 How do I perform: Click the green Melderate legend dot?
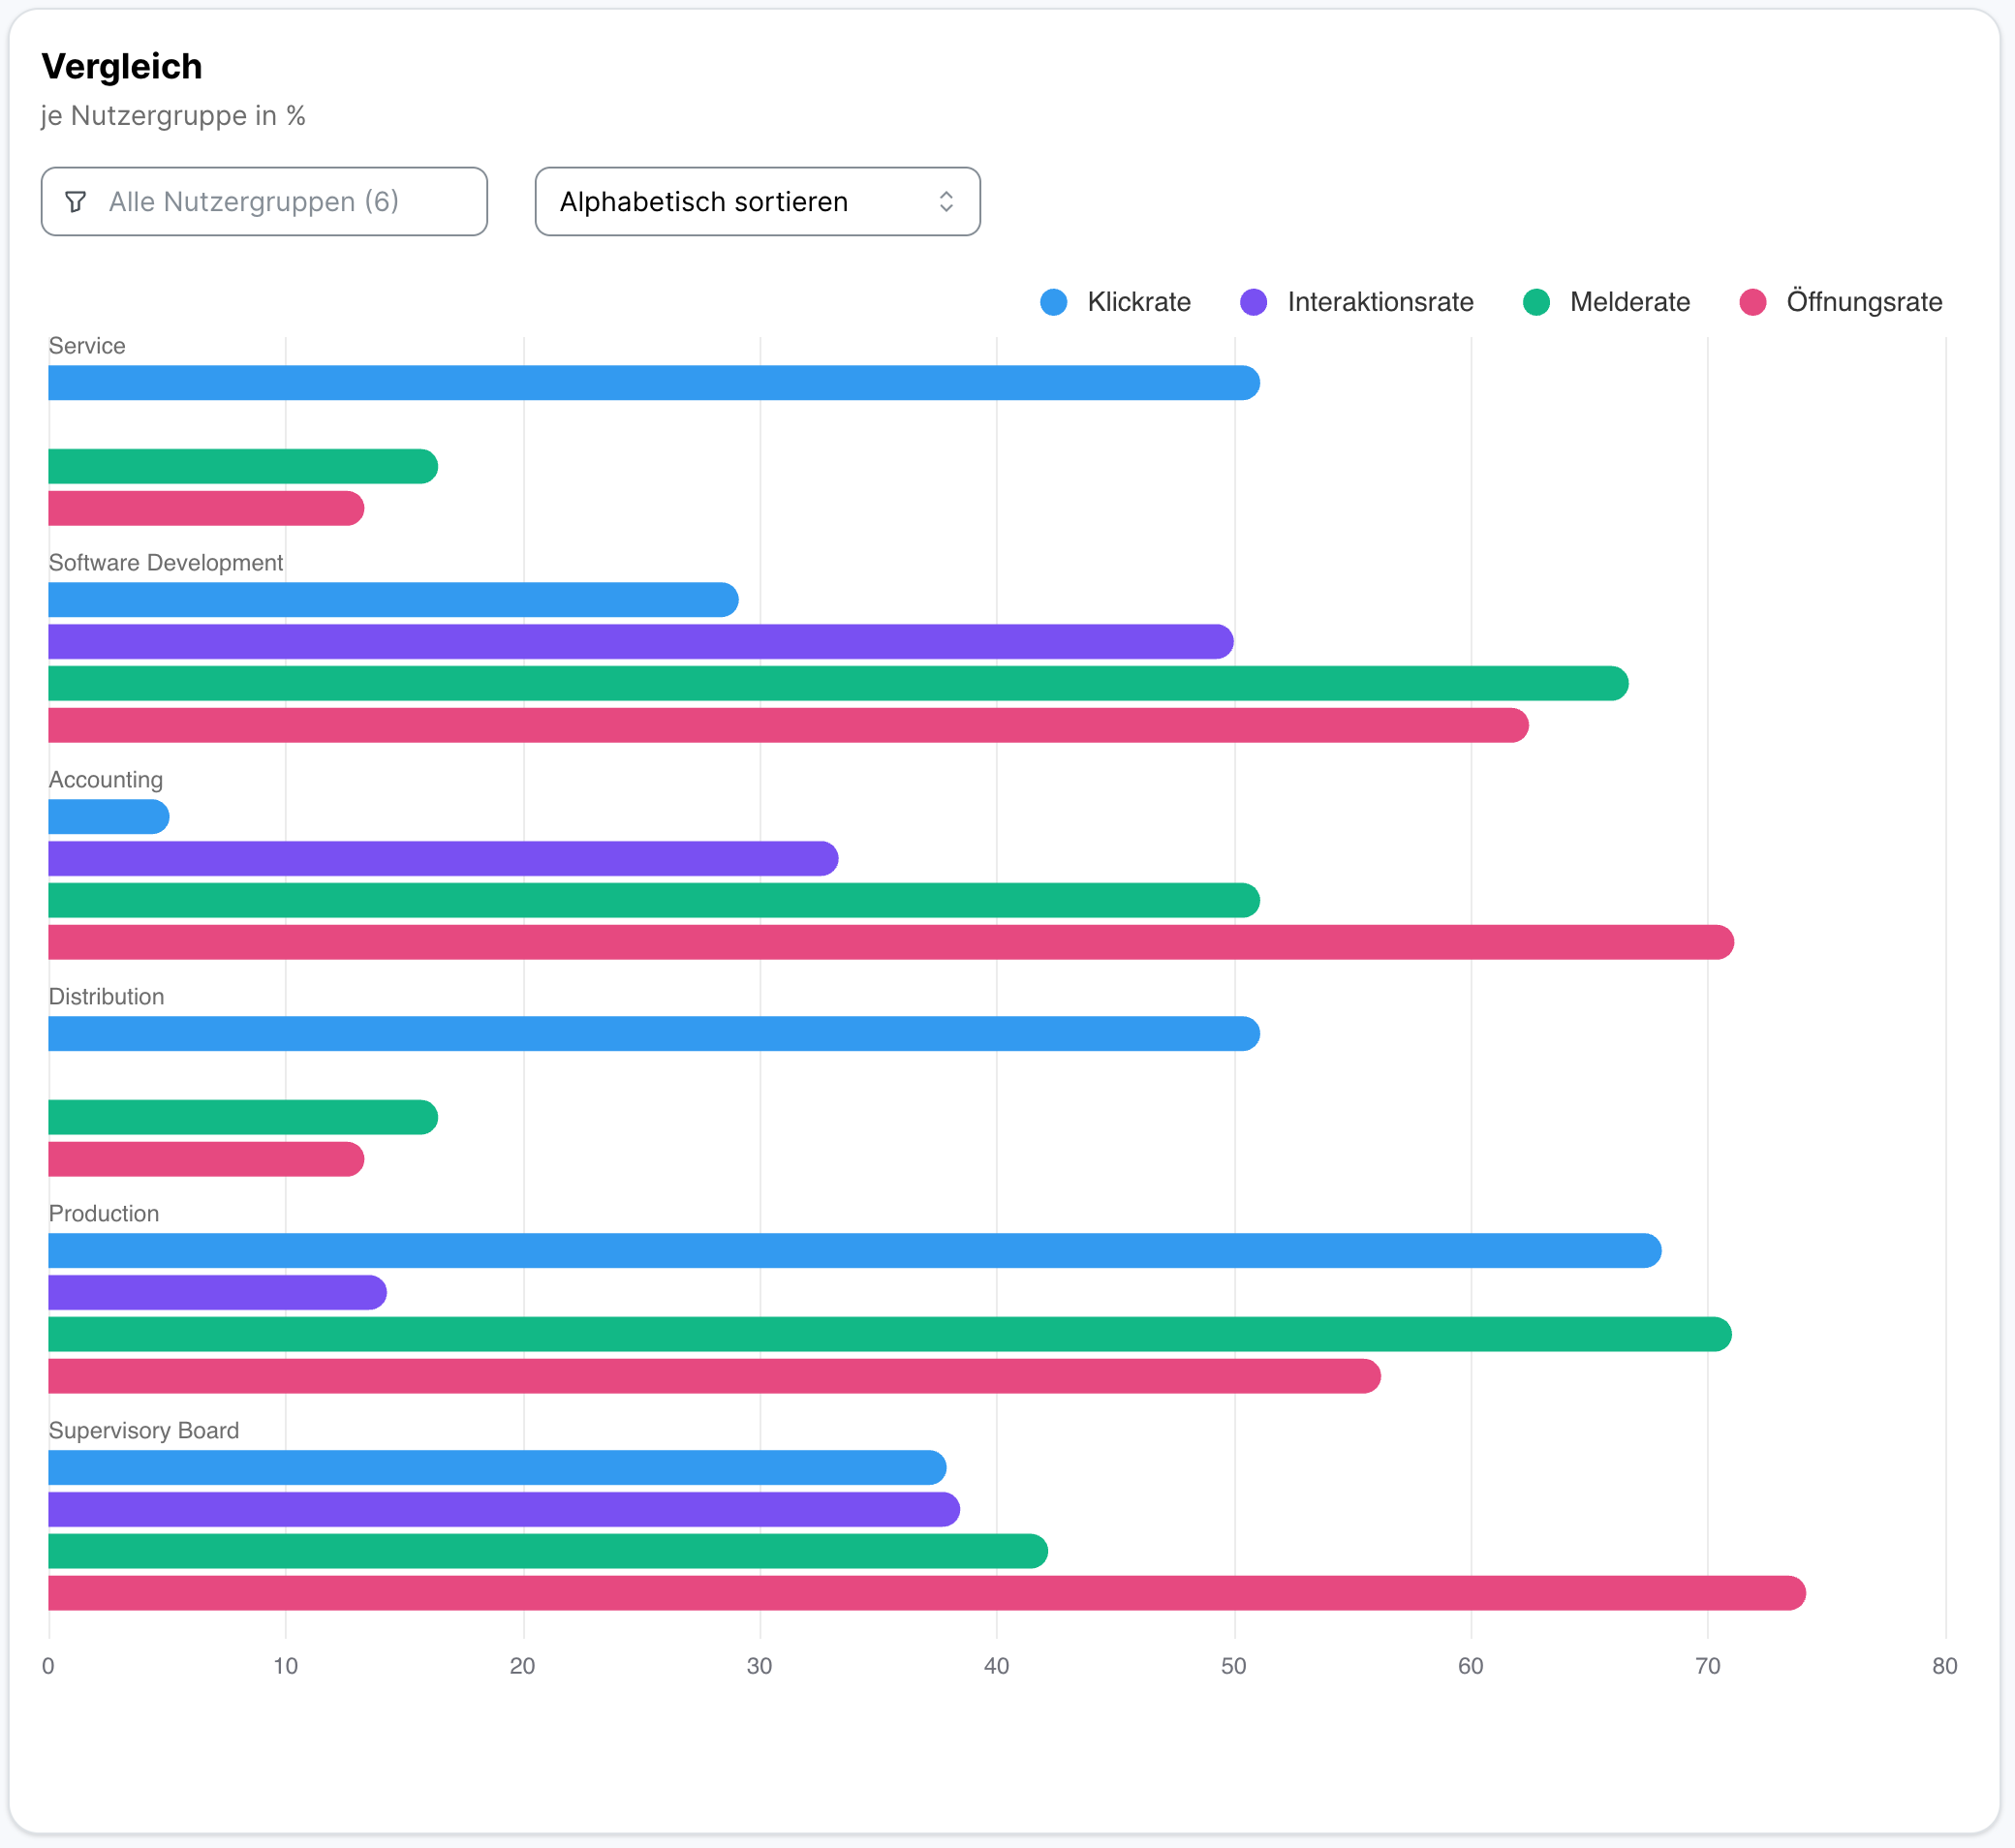(x=1535, y=302)
